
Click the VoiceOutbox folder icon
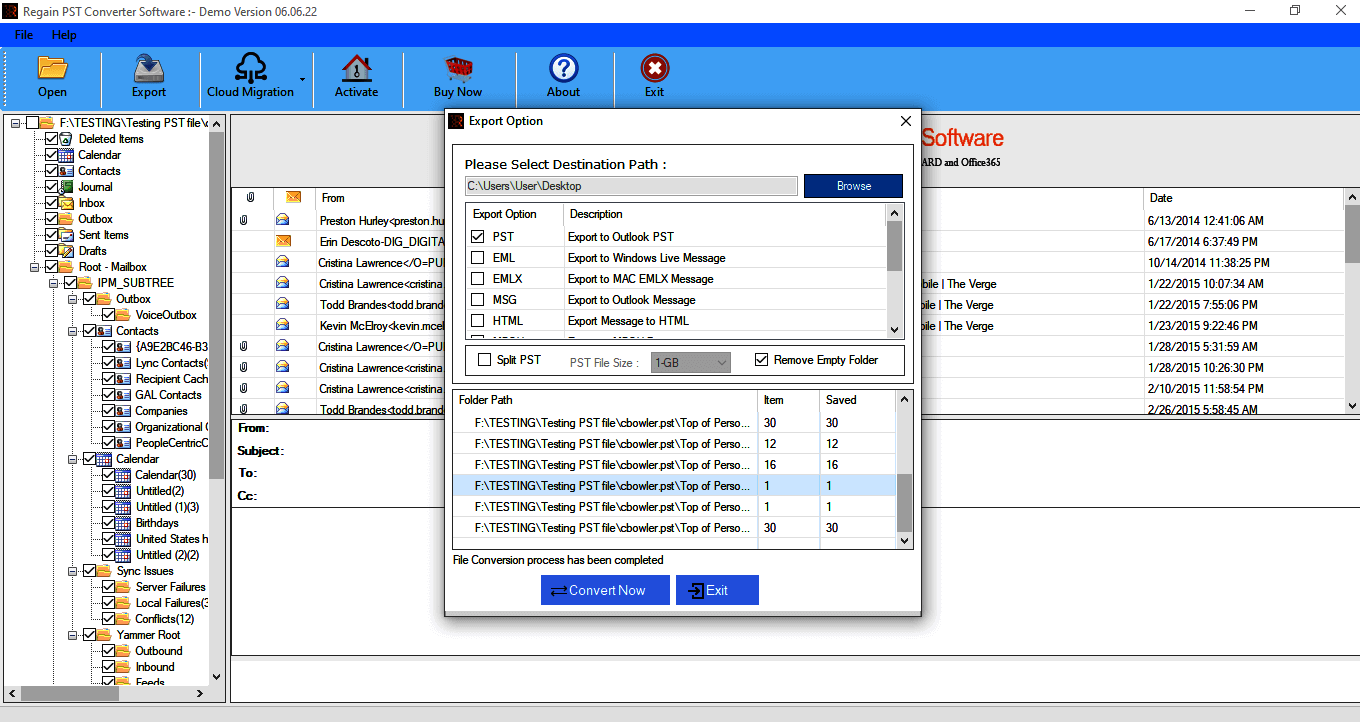[124, 315]
